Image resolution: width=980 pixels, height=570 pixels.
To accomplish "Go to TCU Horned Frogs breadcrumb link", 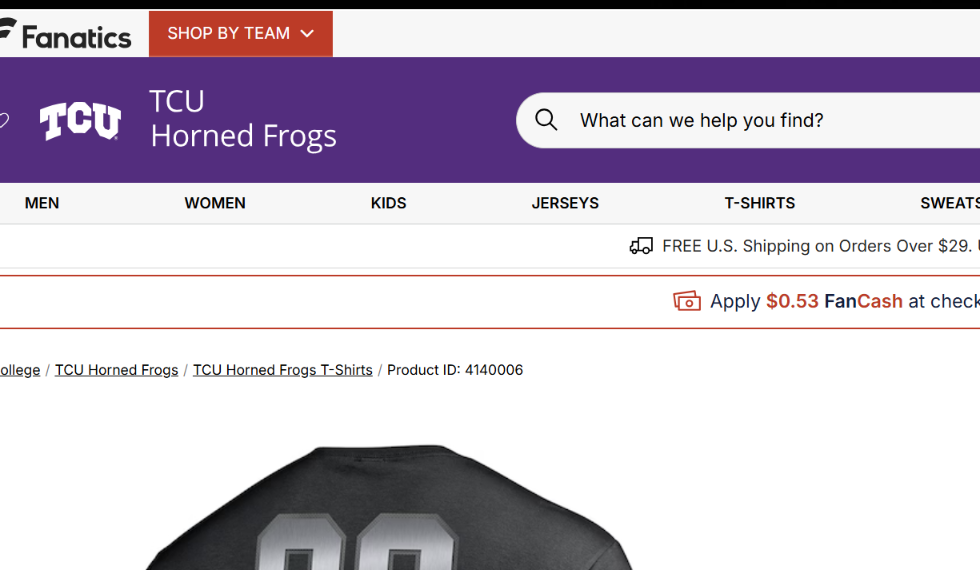I will [x=116, y=370].
